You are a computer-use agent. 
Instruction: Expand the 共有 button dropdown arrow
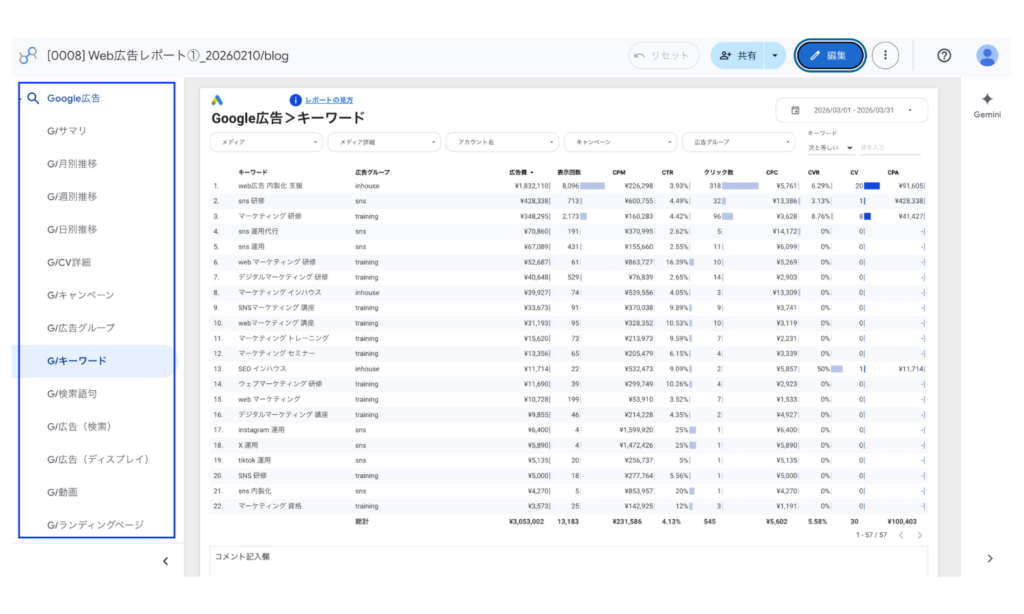click(773, 57)
